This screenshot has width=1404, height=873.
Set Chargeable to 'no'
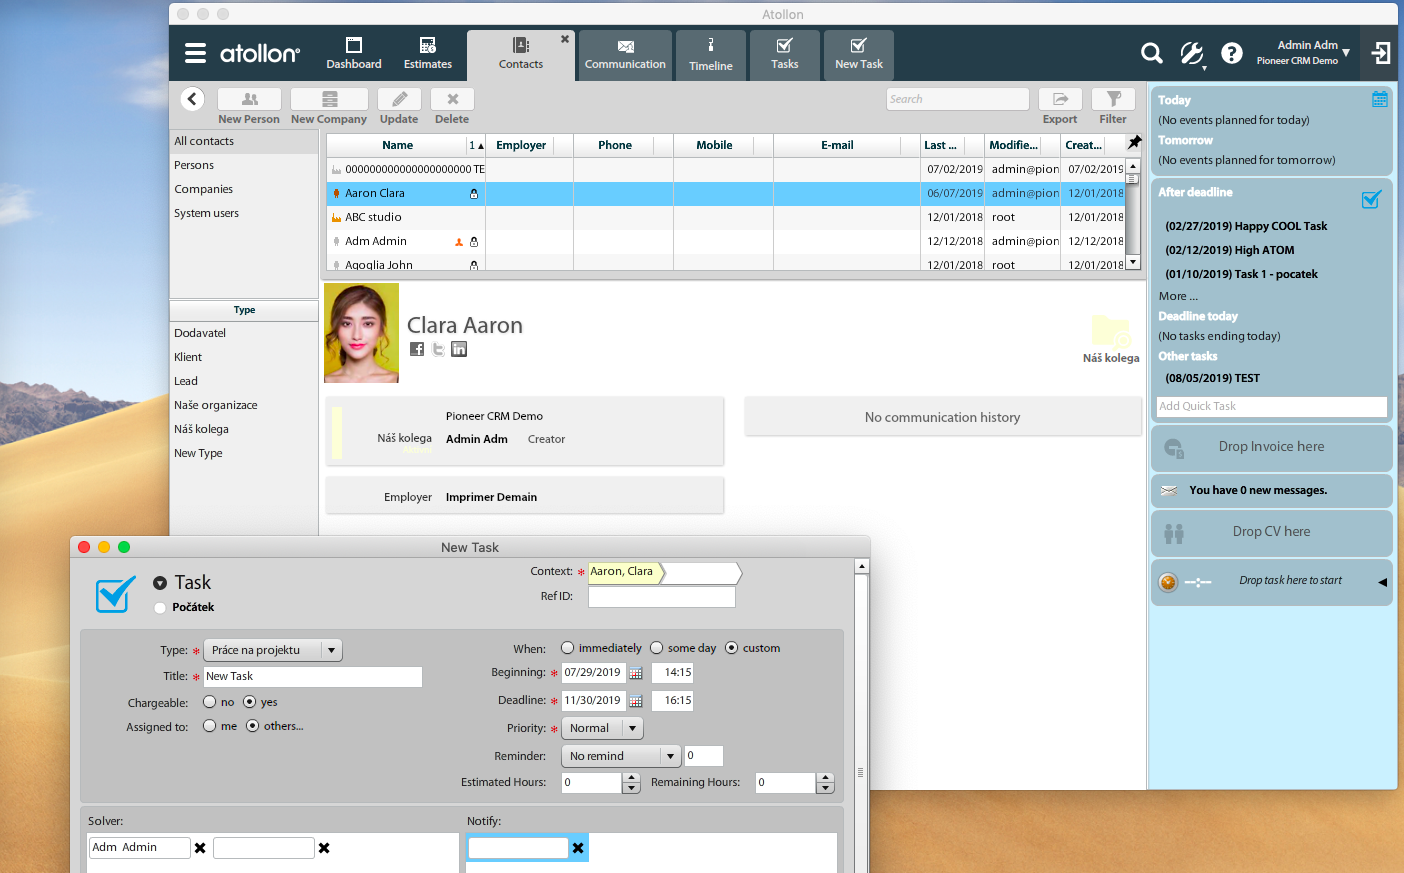click(x=210, y=702)
